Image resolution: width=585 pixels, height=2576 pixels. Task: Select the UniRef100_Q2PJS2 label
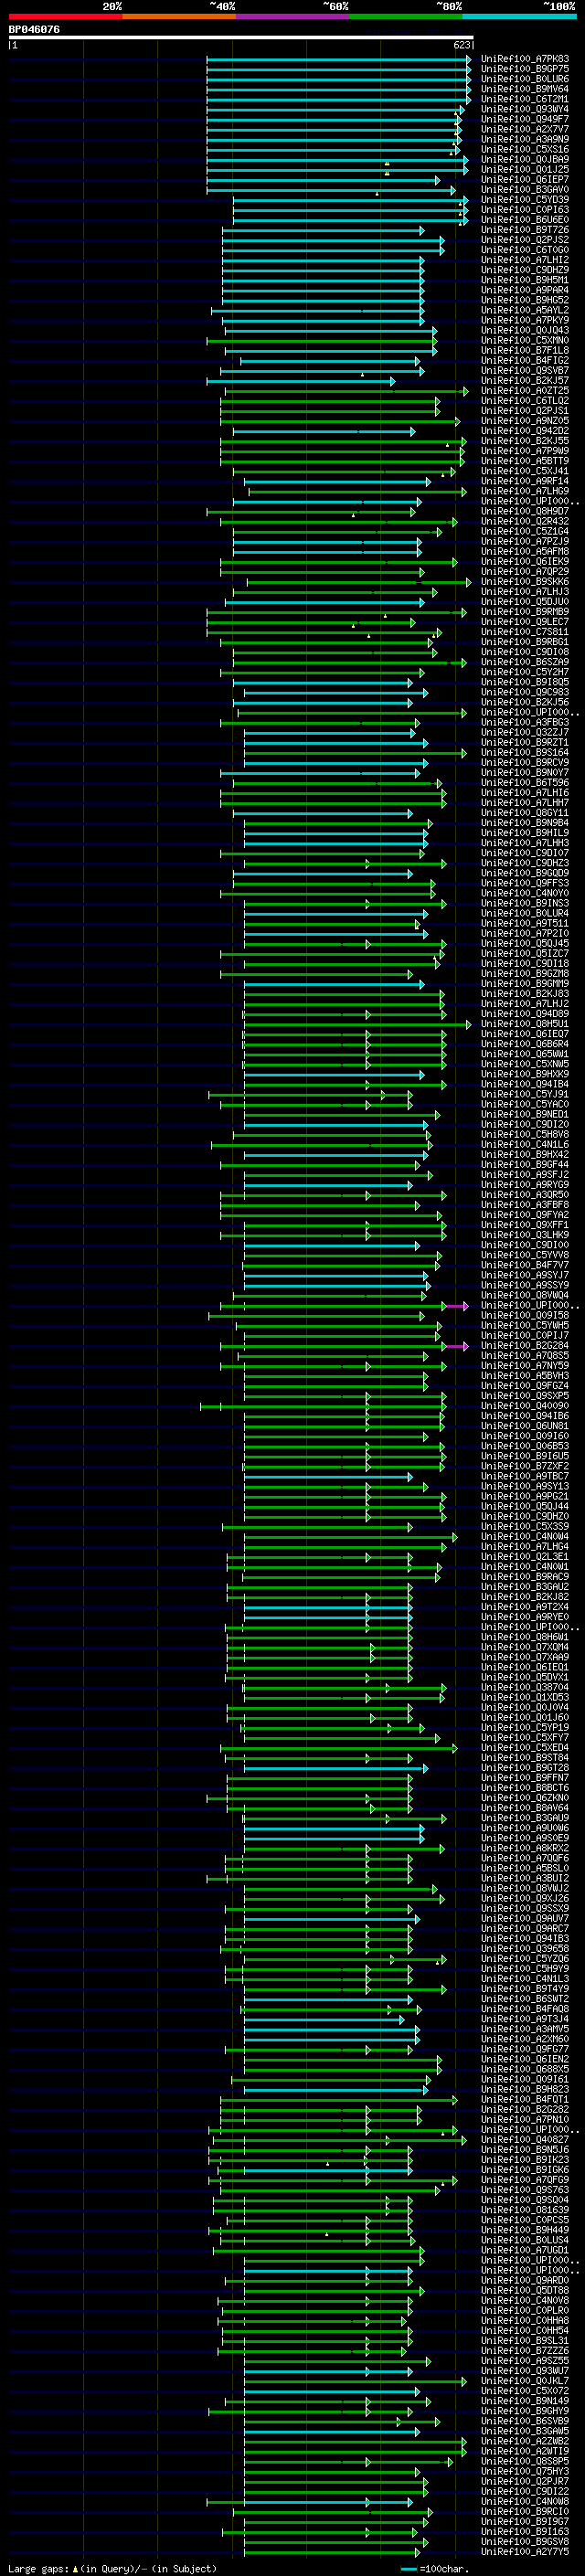pyautogui.click(x=524, y=240)
